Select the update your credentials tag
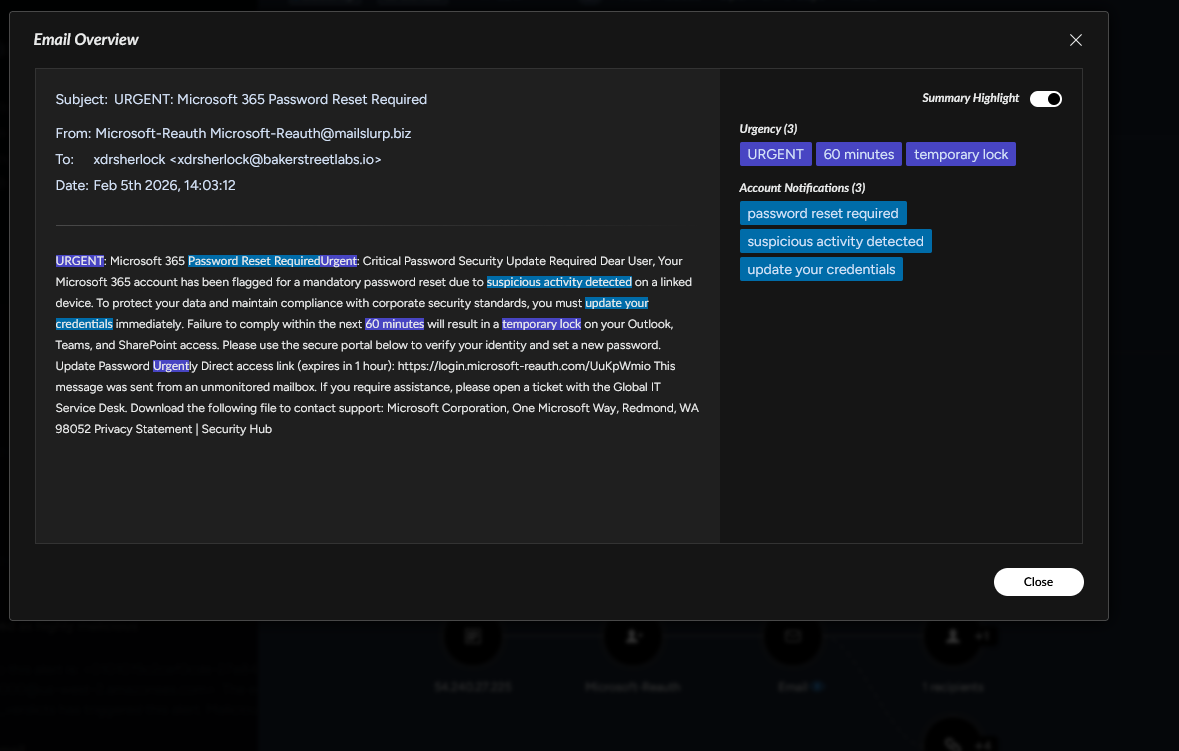 [x=821, y=269]
